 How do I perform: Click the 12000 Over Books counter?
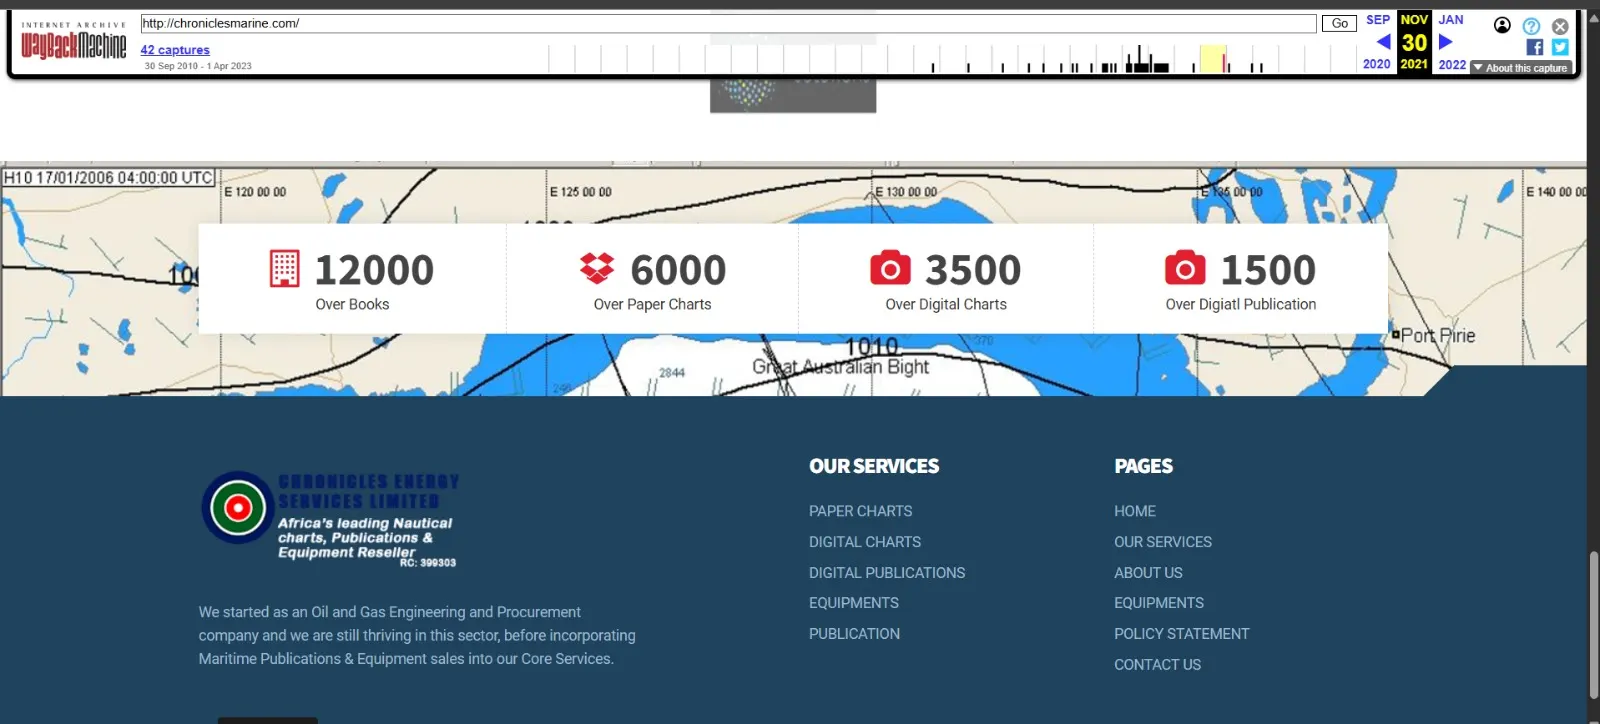(x=353, y=279)
